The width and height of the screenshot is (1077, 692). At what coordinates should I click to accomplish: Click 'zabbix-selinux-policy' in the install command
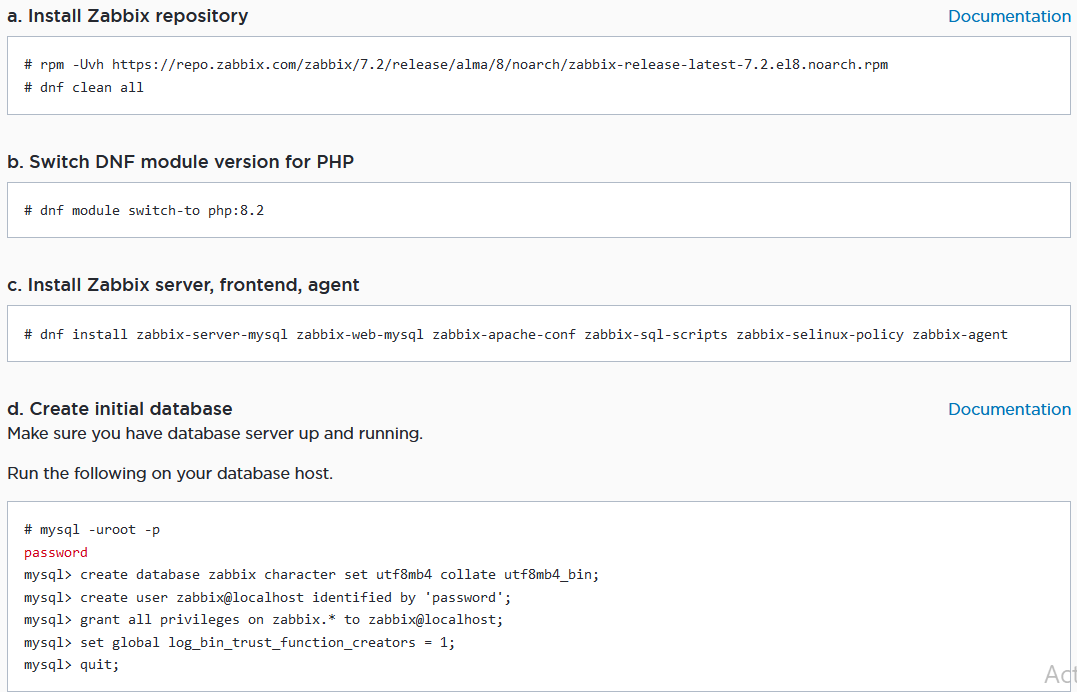pyautogui.click(x=819, y=334)
